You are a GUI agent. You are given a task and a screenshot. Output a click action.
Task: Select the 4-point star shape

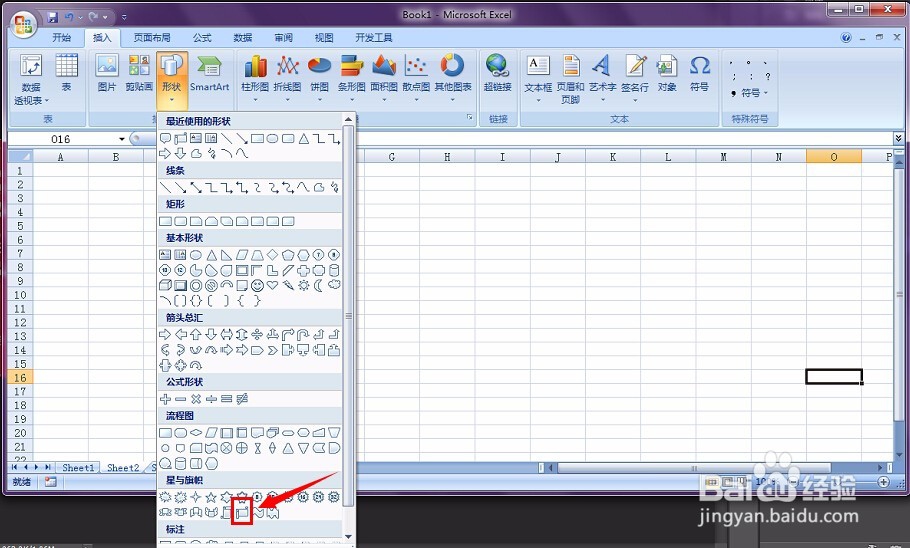coord(196,497)
